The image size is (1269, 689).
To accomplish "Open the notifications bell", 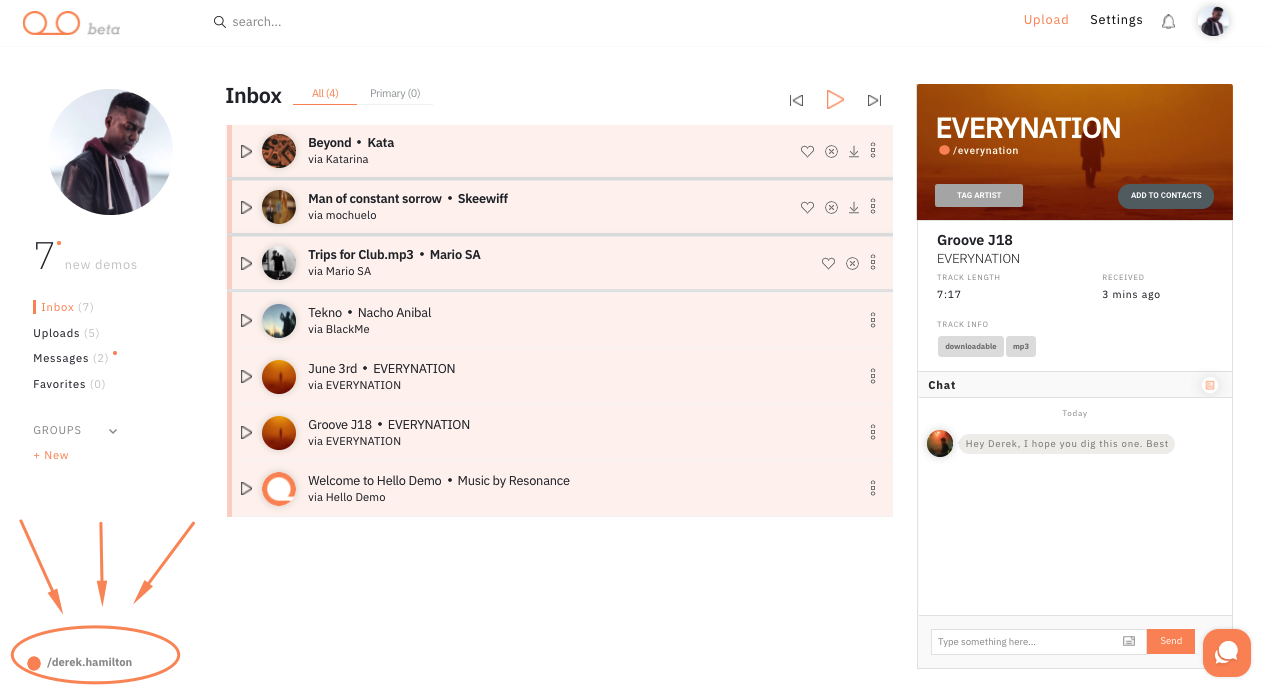I will [1168, 21].
